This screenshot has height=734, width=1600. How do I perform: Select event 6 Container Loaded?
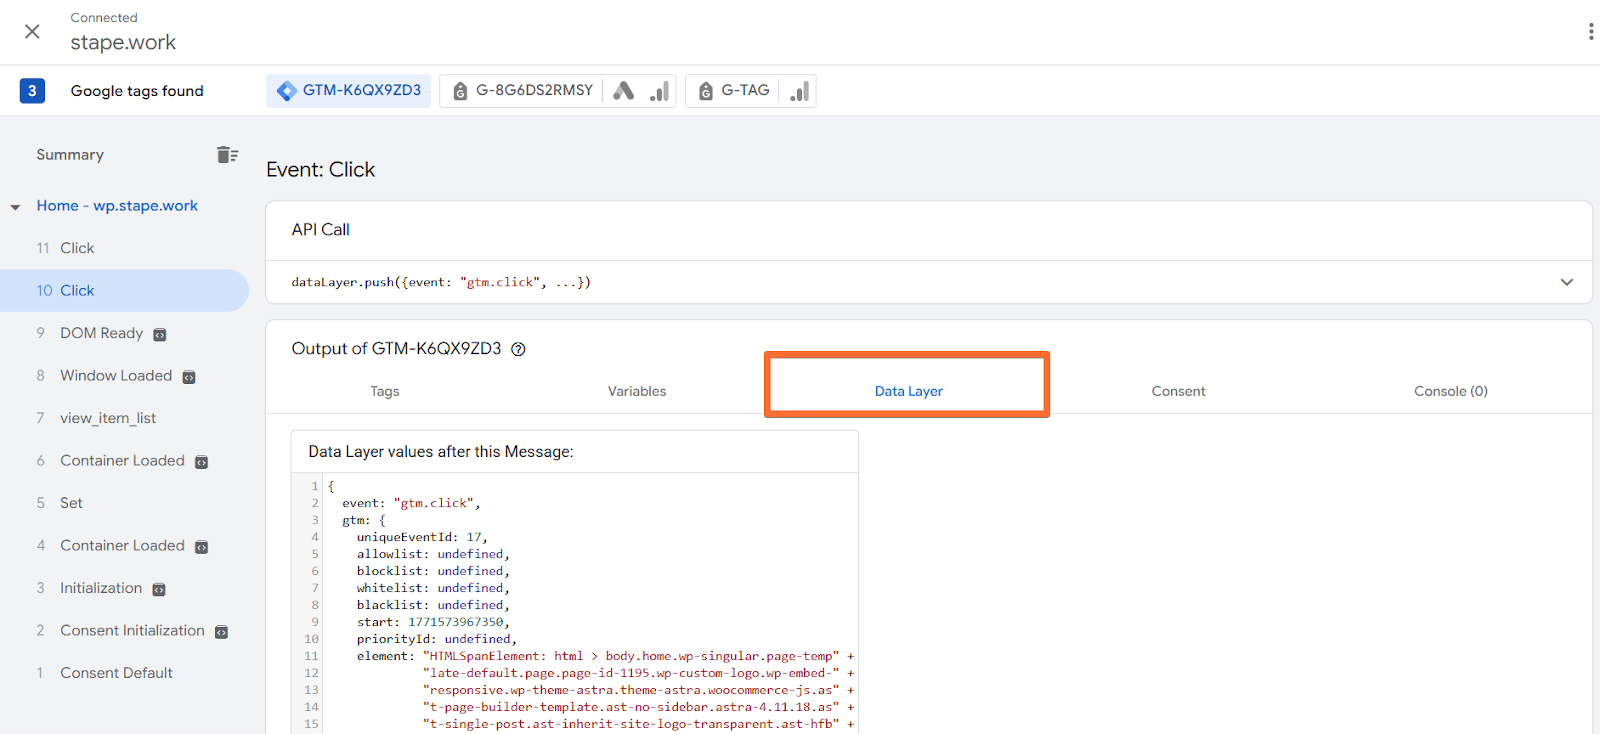(124, 460)
